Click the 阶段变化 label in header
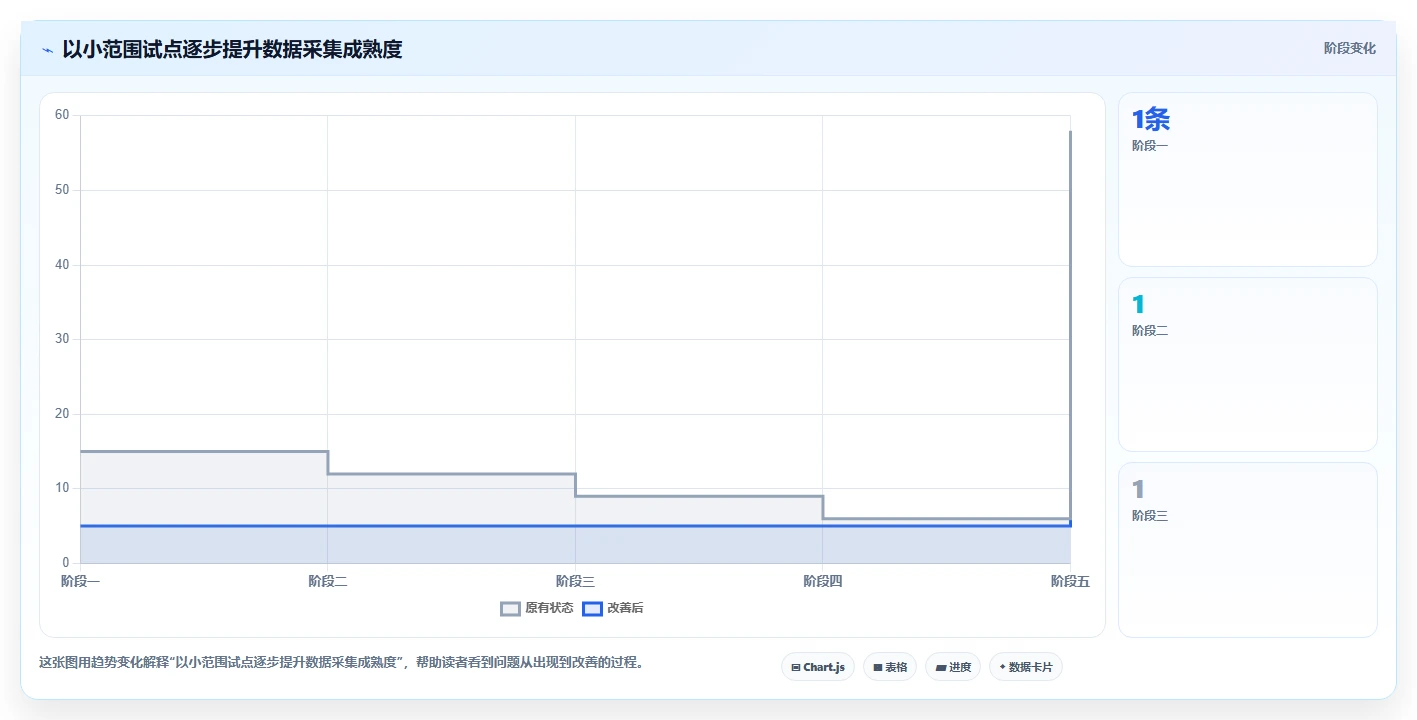The width and height of the screenshot is (1417, 720). (x=1350, y=48)
